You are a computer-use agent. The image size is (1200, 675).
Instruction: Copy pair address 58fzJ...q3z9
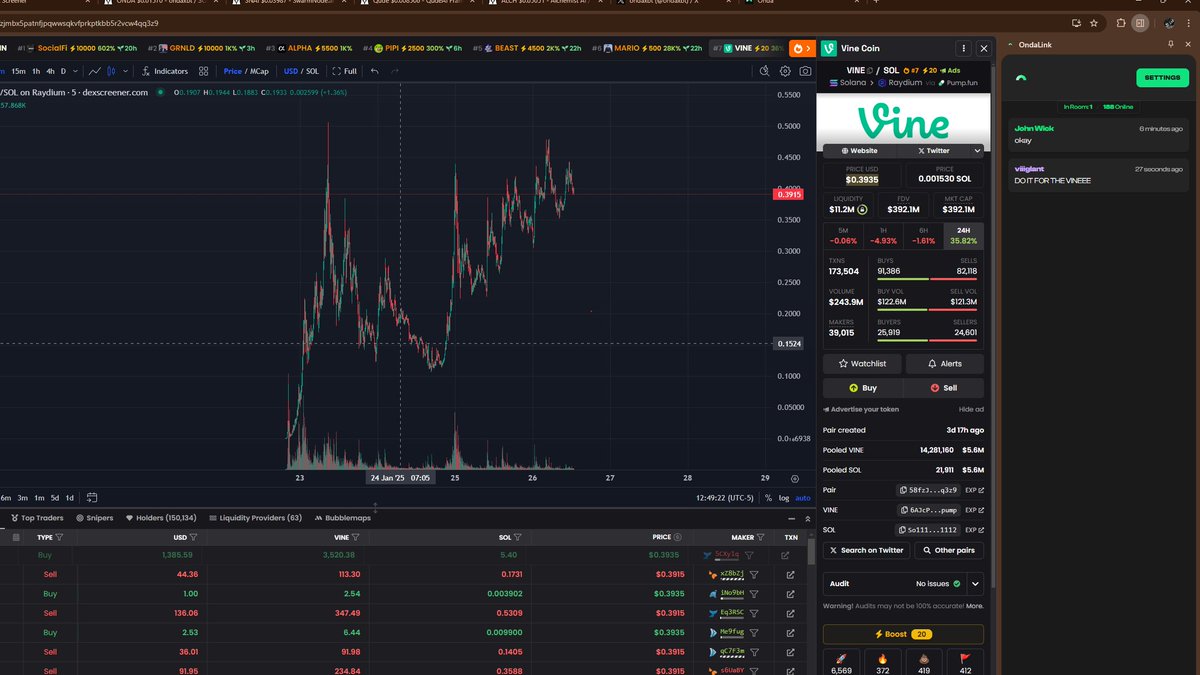pyautogui.click(x=929, y=490)
